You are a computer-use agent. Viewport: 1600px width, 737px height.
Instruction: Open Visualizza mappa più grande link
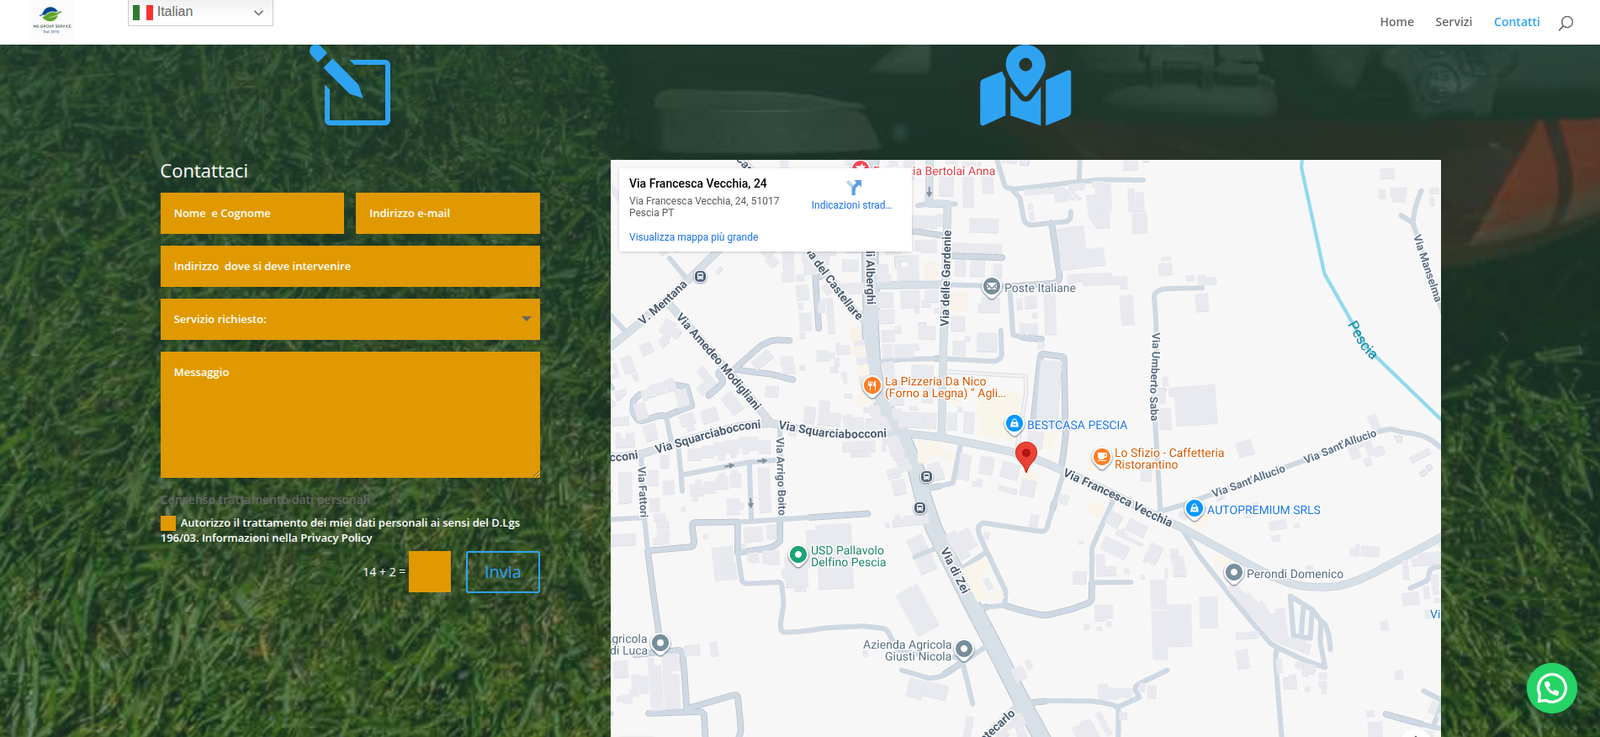click(x=693, y=237)
